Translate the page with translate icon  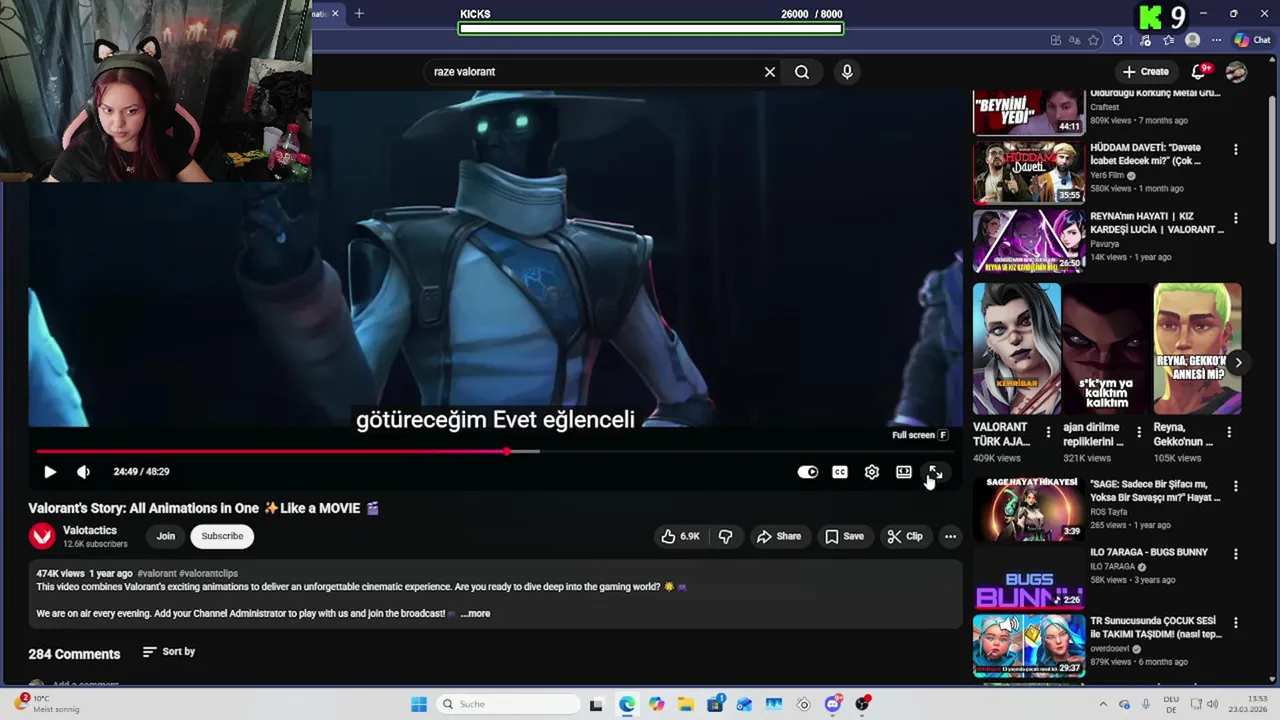coord(1074,40)
